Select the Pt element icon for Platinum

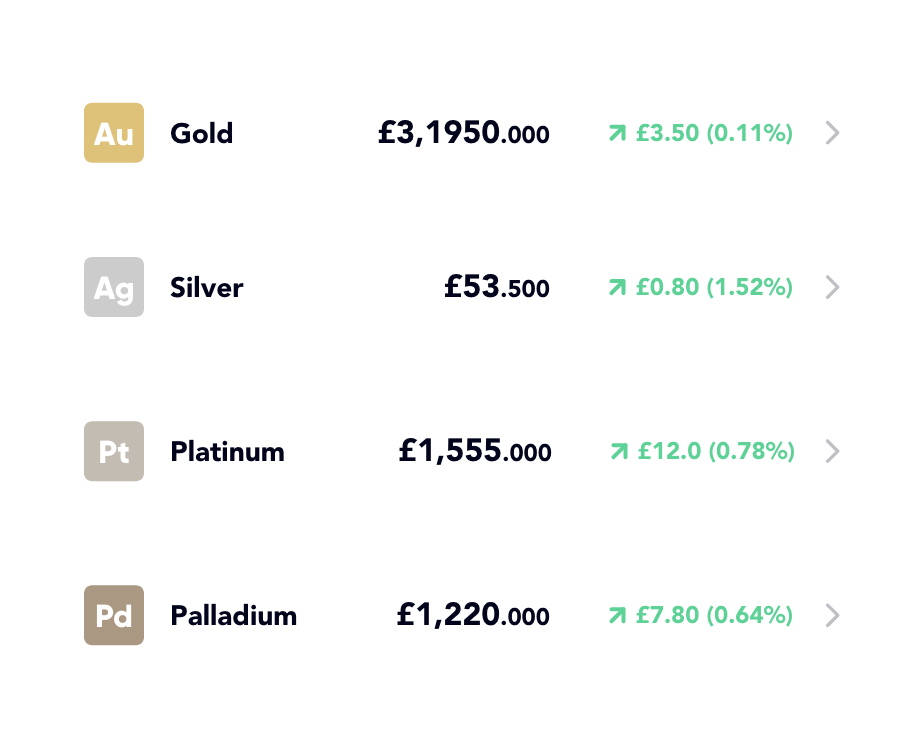coord(113,451)
